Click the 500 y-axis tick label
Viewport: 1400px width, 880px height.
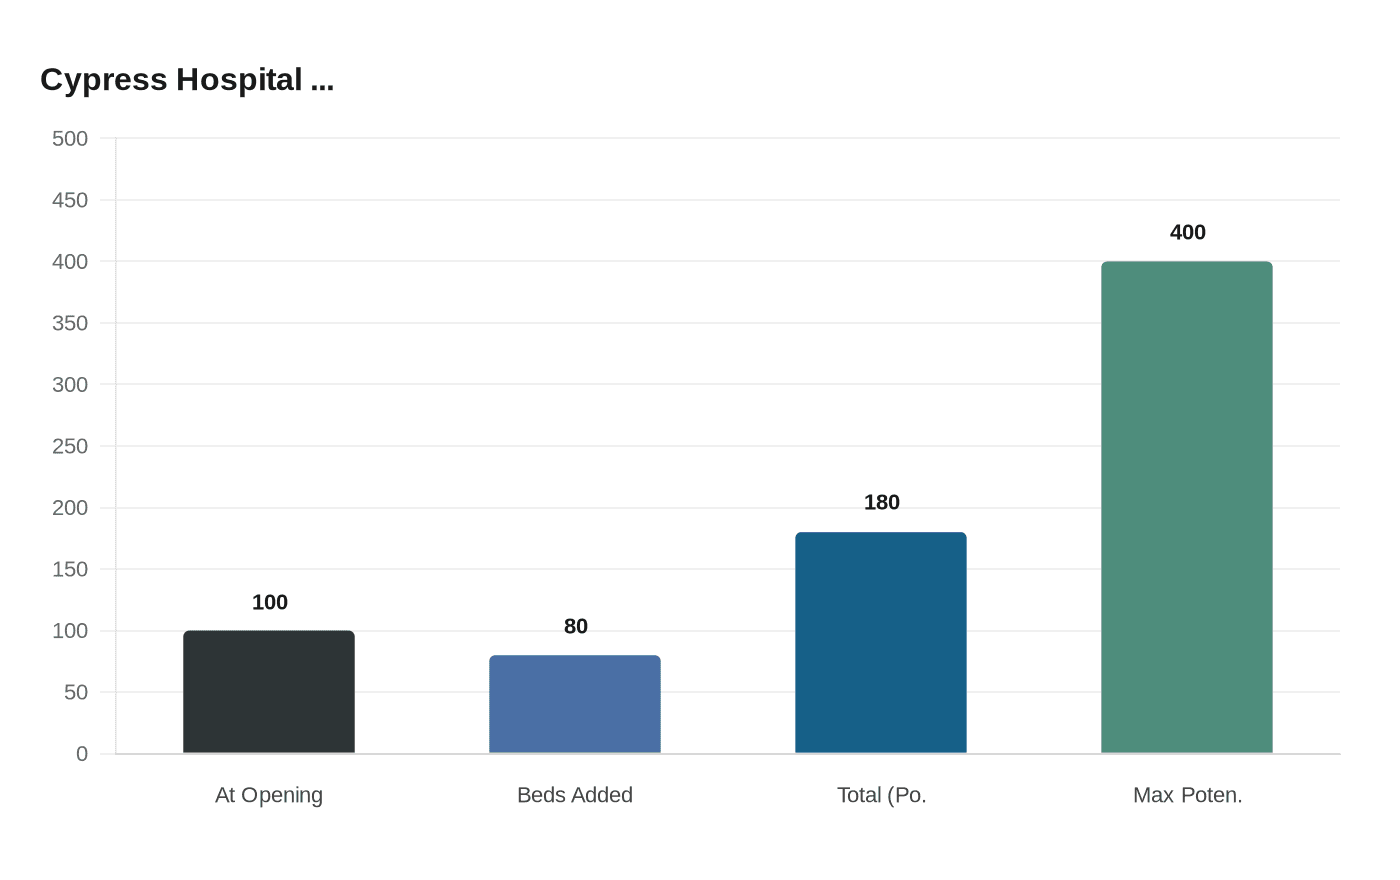tap(70, 138)
